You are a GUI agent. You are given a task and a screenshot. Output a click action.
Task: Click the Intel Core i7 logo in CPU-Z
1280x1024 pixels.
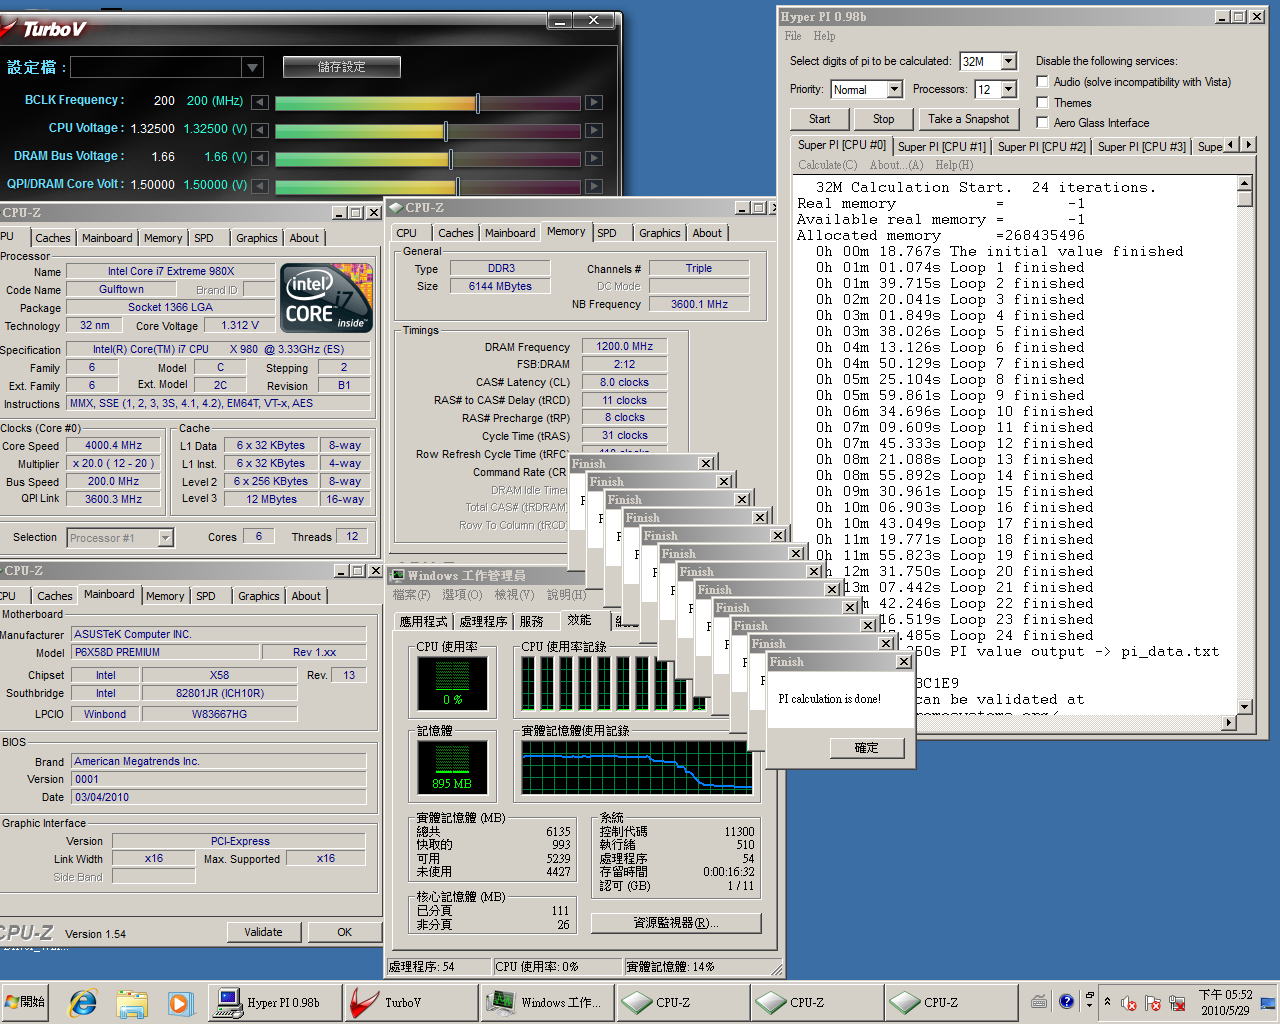(327, 297)
